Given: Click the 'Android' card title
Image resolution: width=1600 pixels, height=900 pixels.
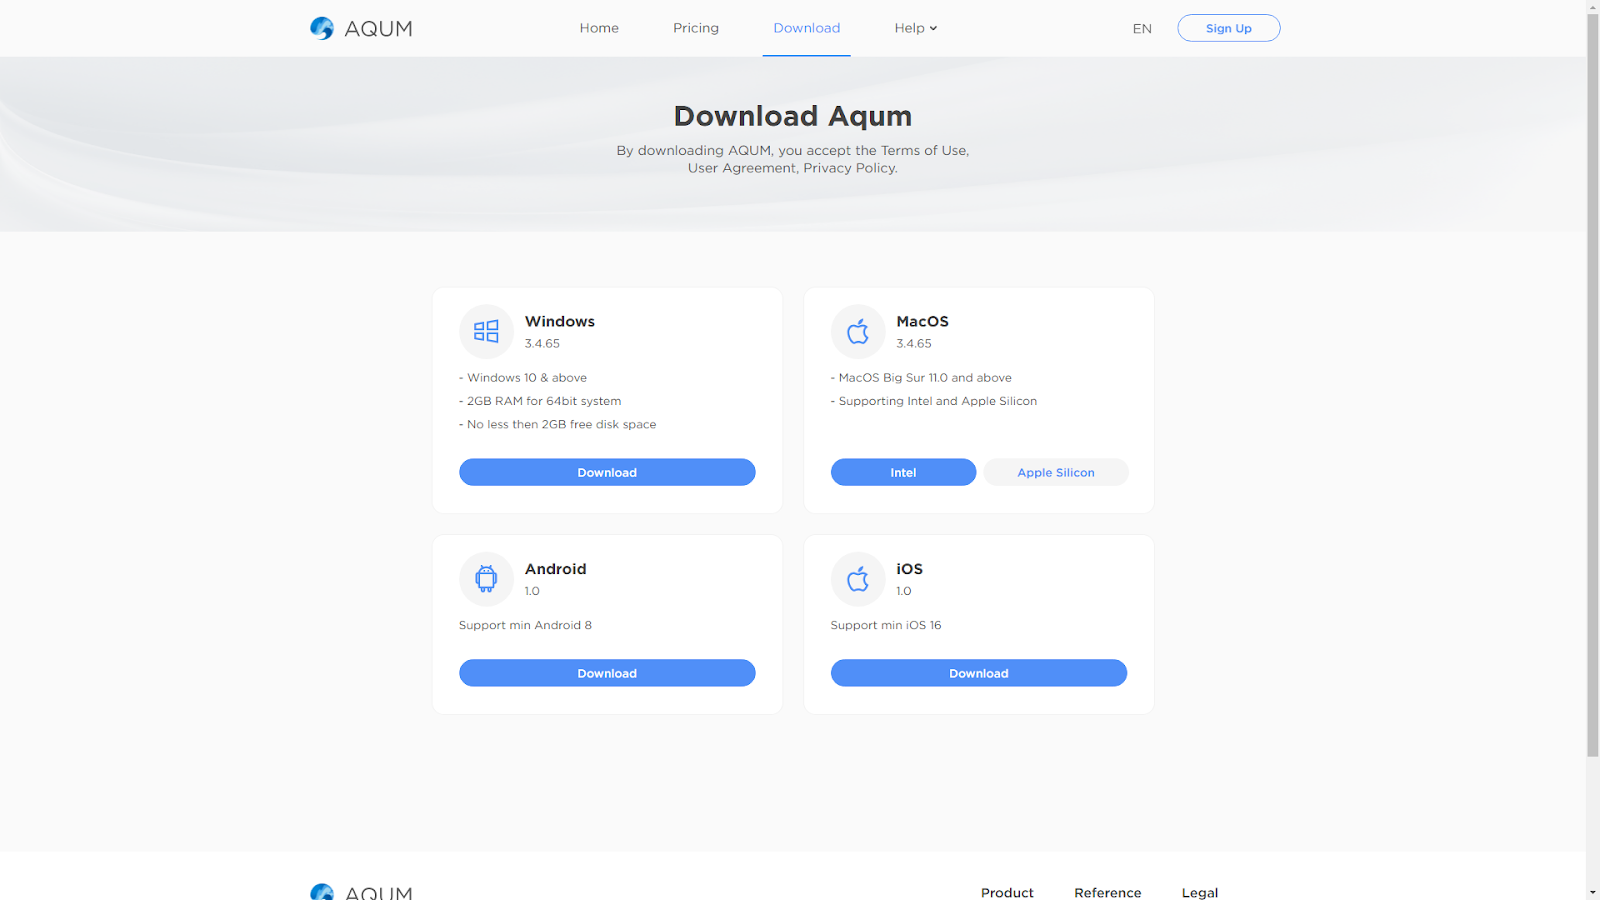Looking at the screenshot, I should point(556,569).
